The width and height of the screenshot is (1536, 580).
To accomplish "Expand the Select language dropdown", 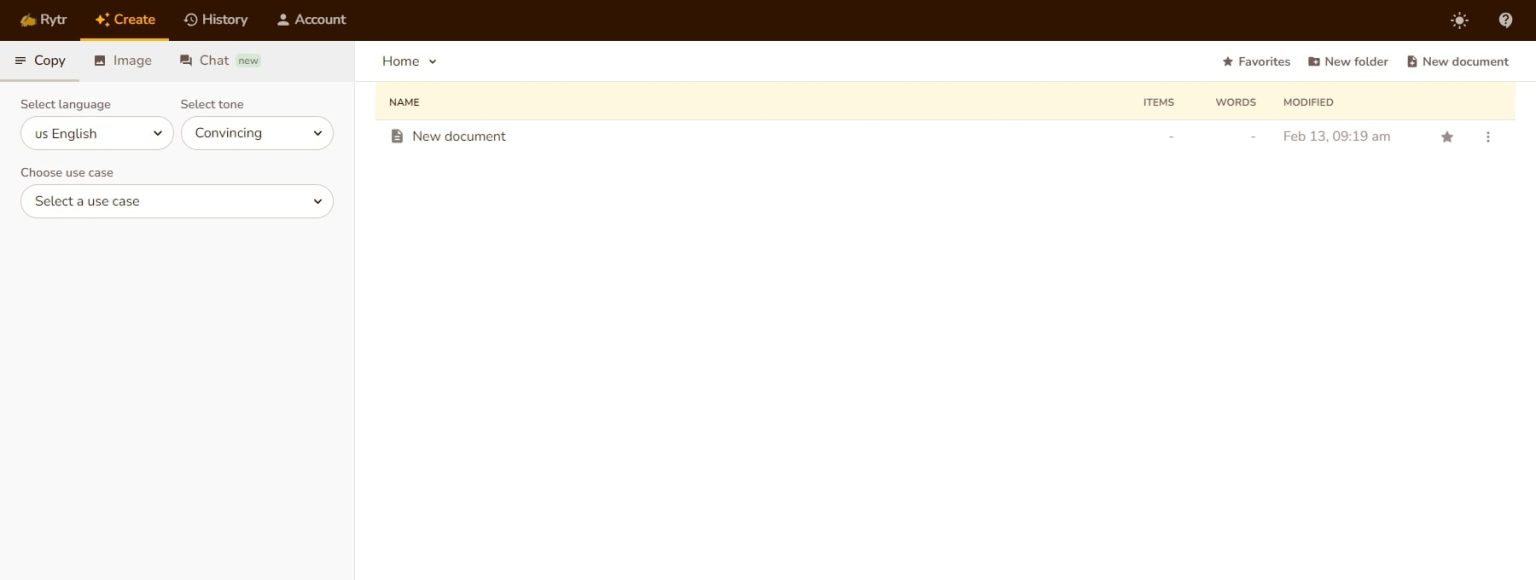I will [97, 133].
